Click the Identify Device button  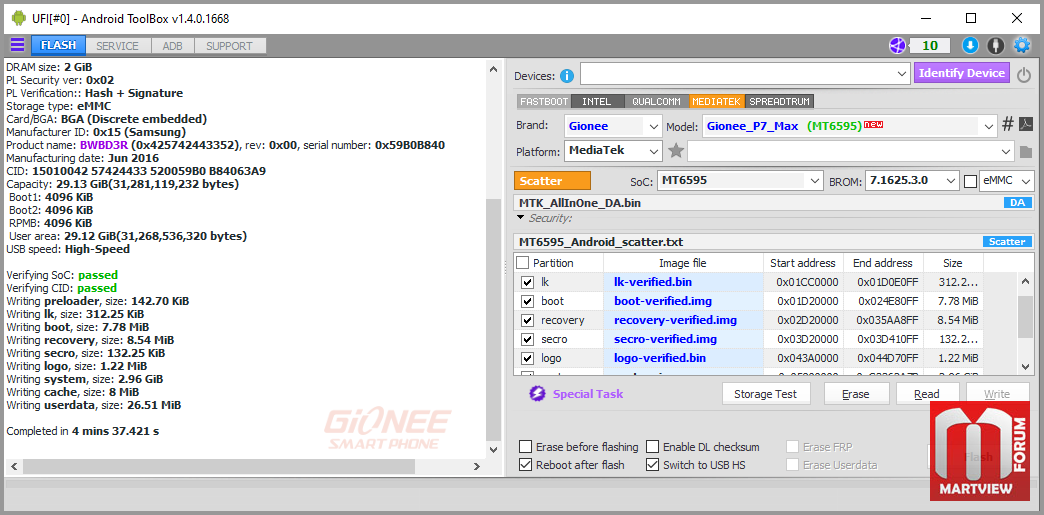[961, 73]
